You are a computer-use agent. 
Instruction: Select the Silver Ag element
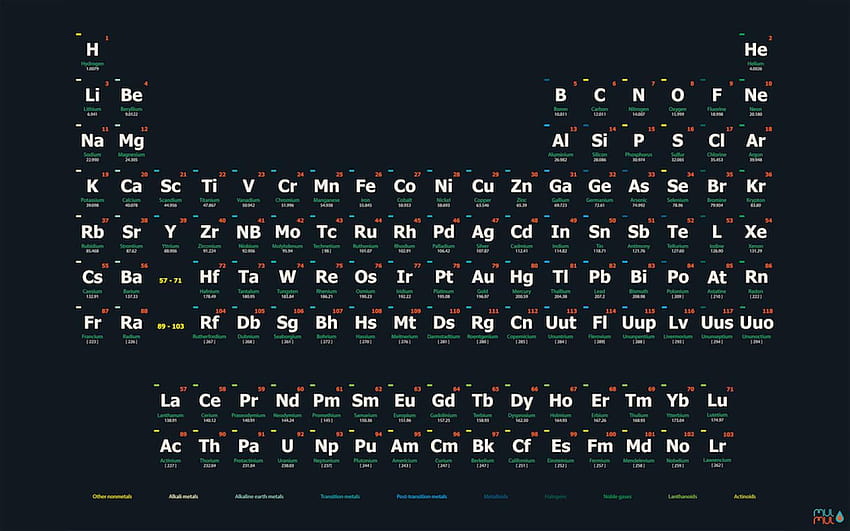pos(483,235)
